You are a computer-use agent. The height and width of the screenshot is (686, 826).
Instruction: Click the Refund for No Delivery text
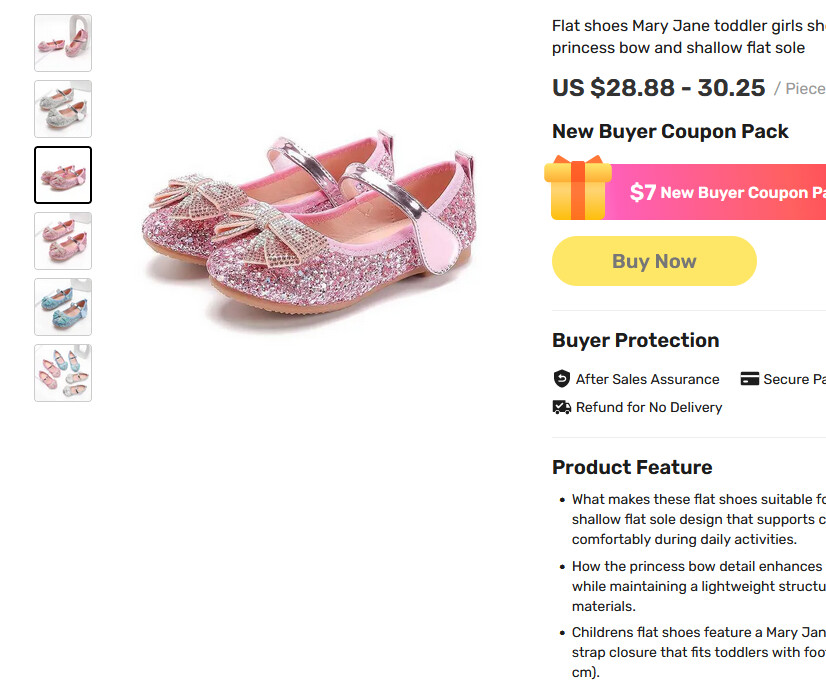[648, 407]
